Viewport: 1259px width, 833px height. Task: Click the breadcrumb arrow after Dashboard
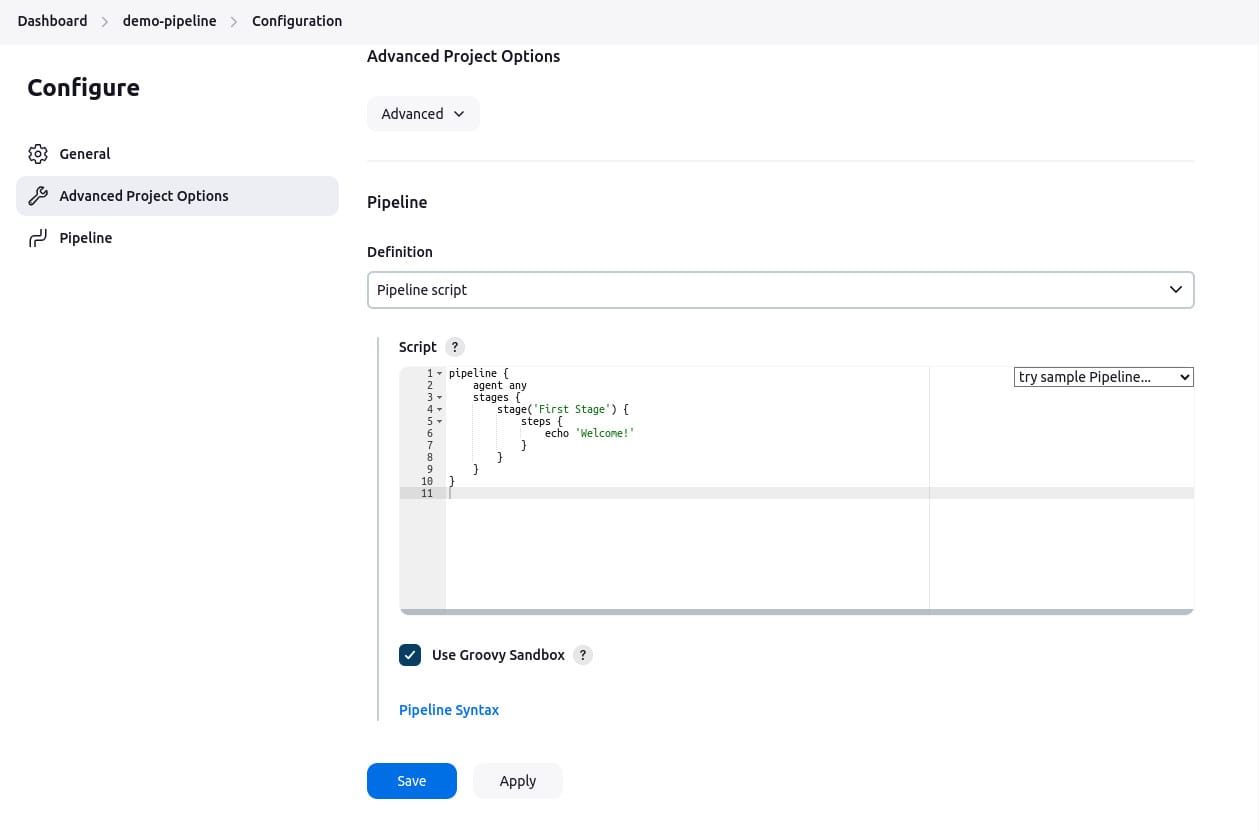tap(105, 21)
